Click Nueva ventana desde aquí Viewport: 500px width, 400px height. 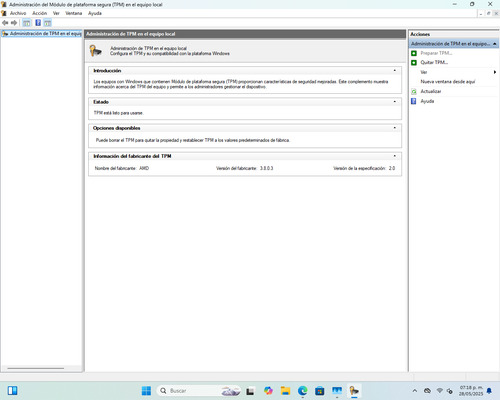[448, 82]
